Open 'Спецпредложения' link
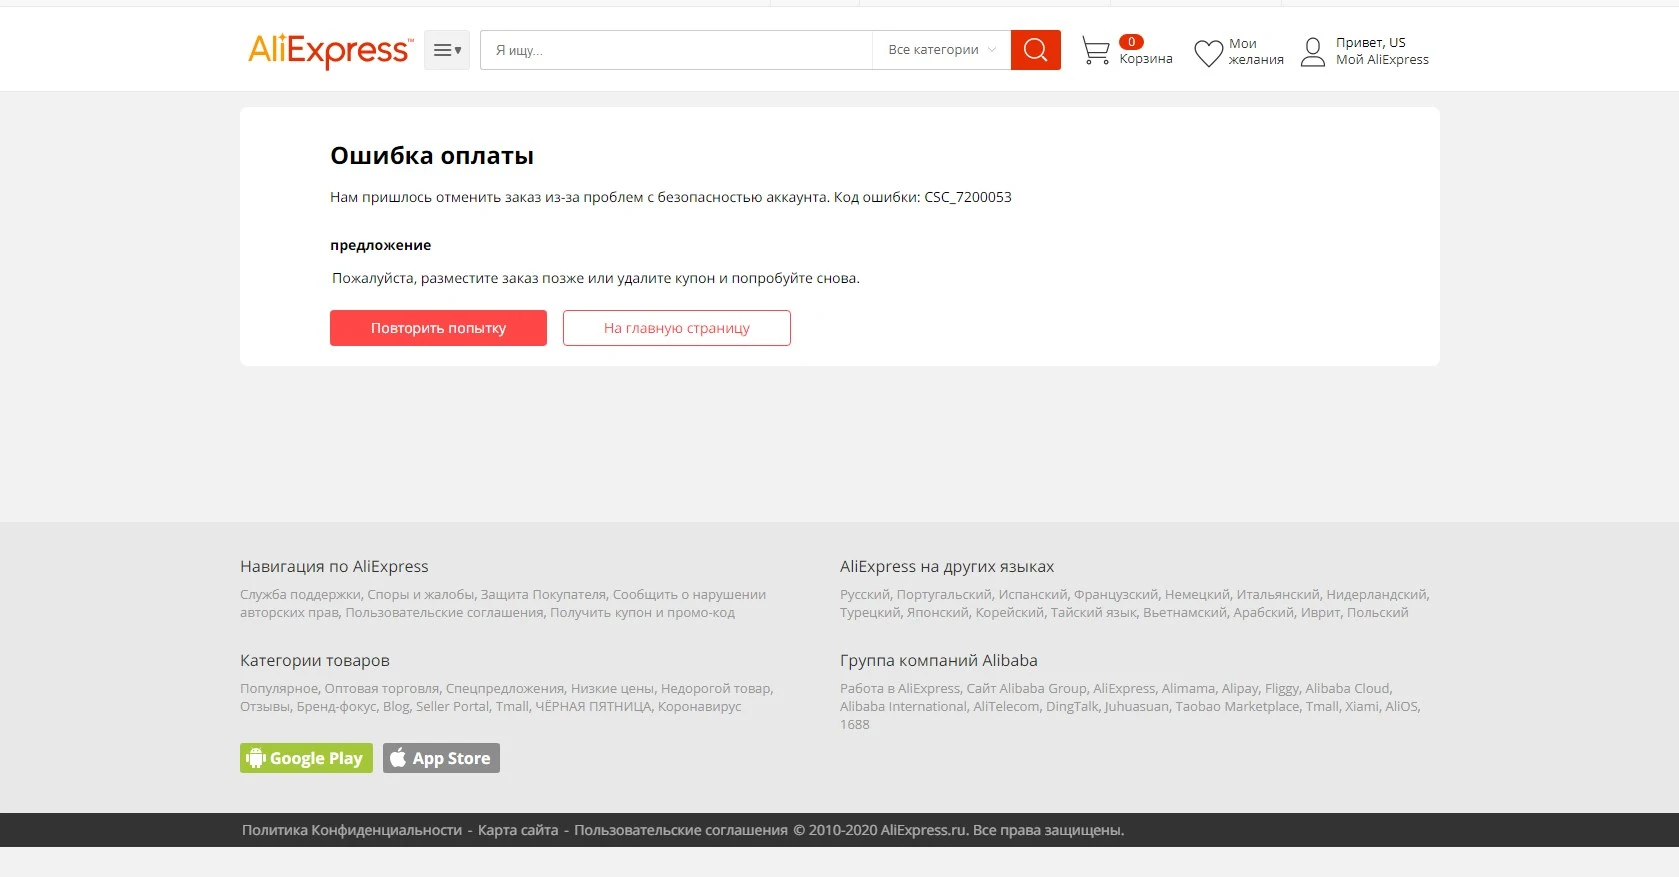Viewport: 1679px width, 877px height. point(505,689)
